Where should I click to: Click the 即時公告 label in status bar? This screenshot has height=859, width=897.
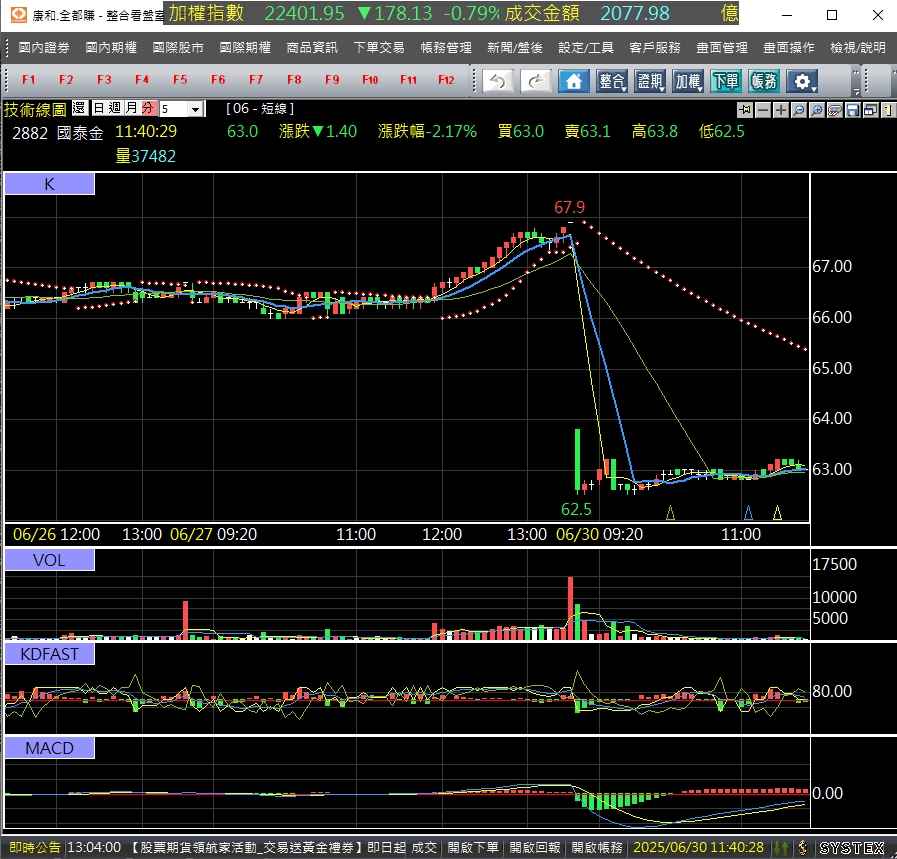click(35, 848)
